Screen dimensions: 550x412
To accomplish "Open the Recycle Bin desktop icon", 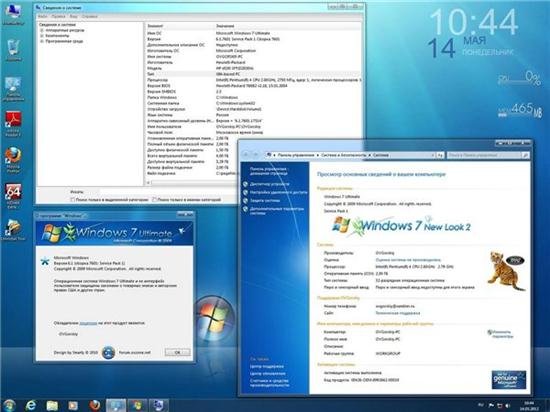I will 13,49.
